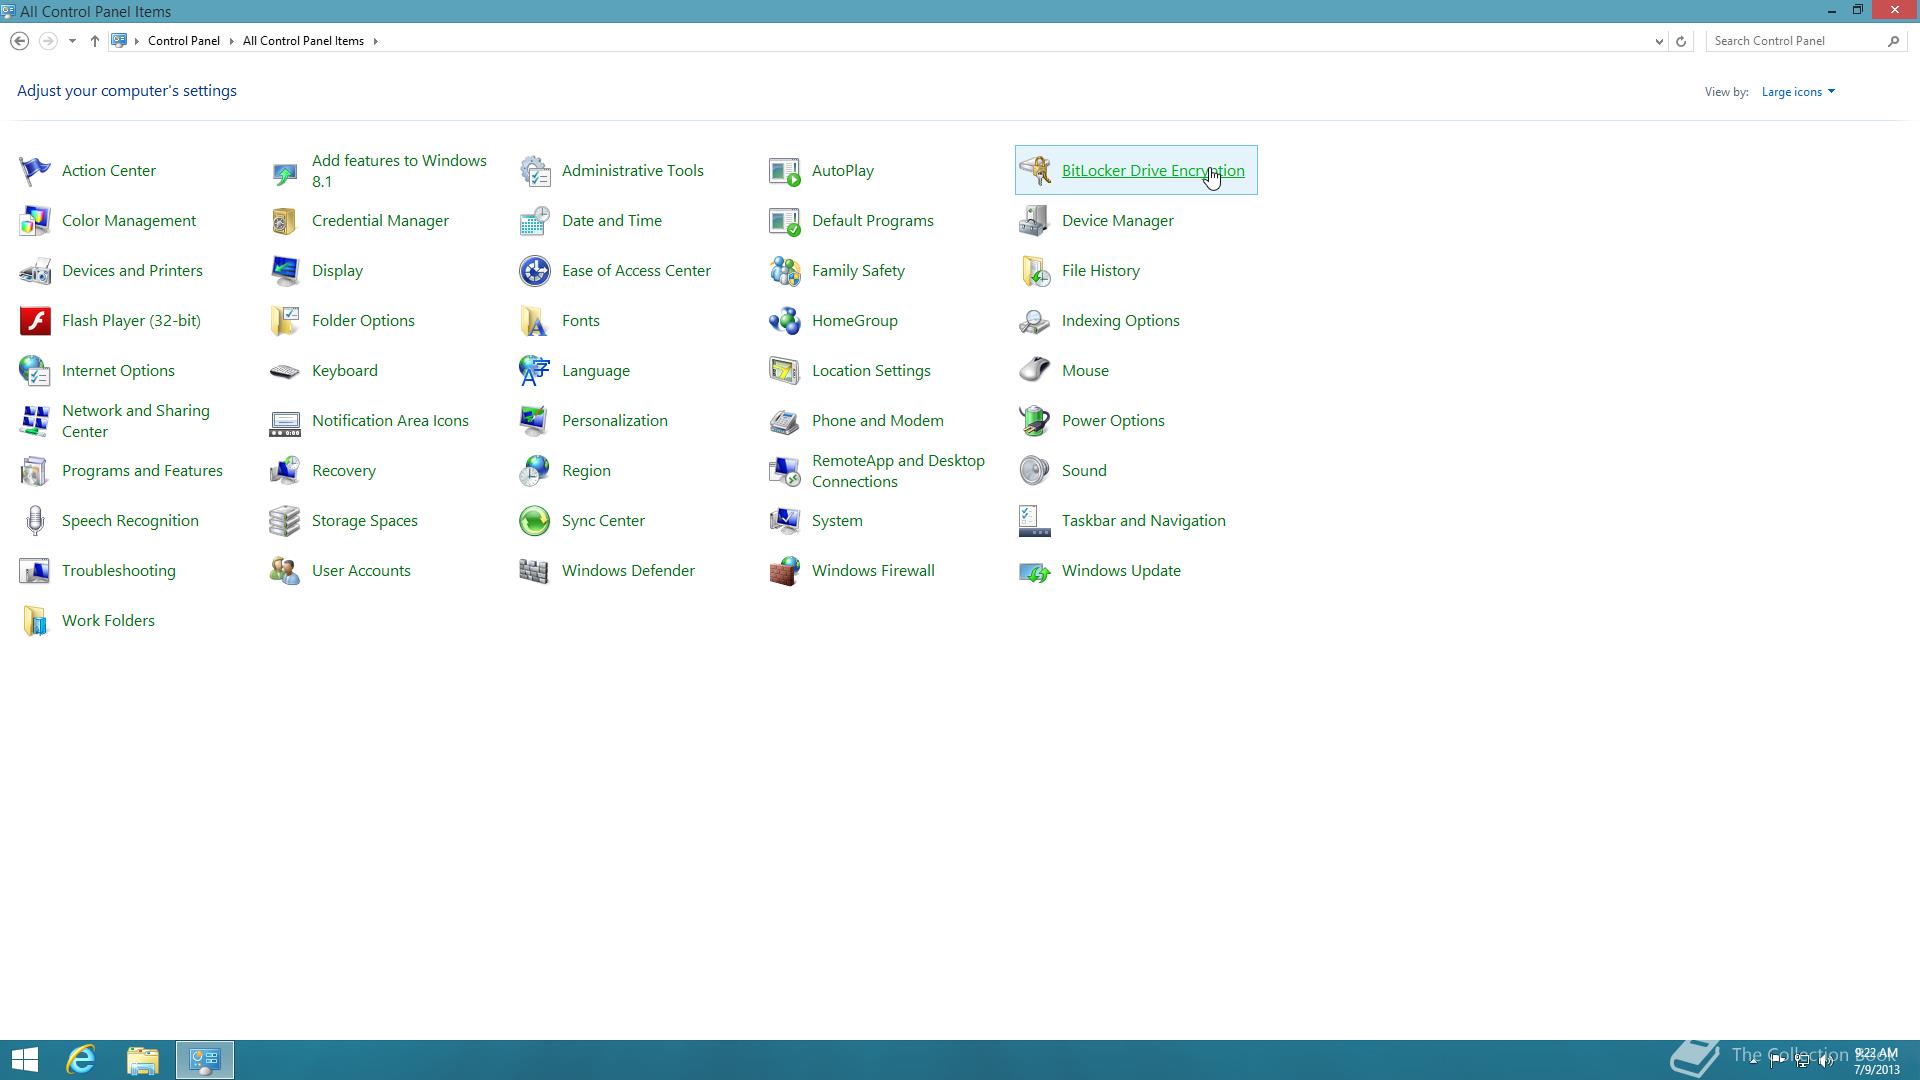Open the File History link

coord(1101,271)
